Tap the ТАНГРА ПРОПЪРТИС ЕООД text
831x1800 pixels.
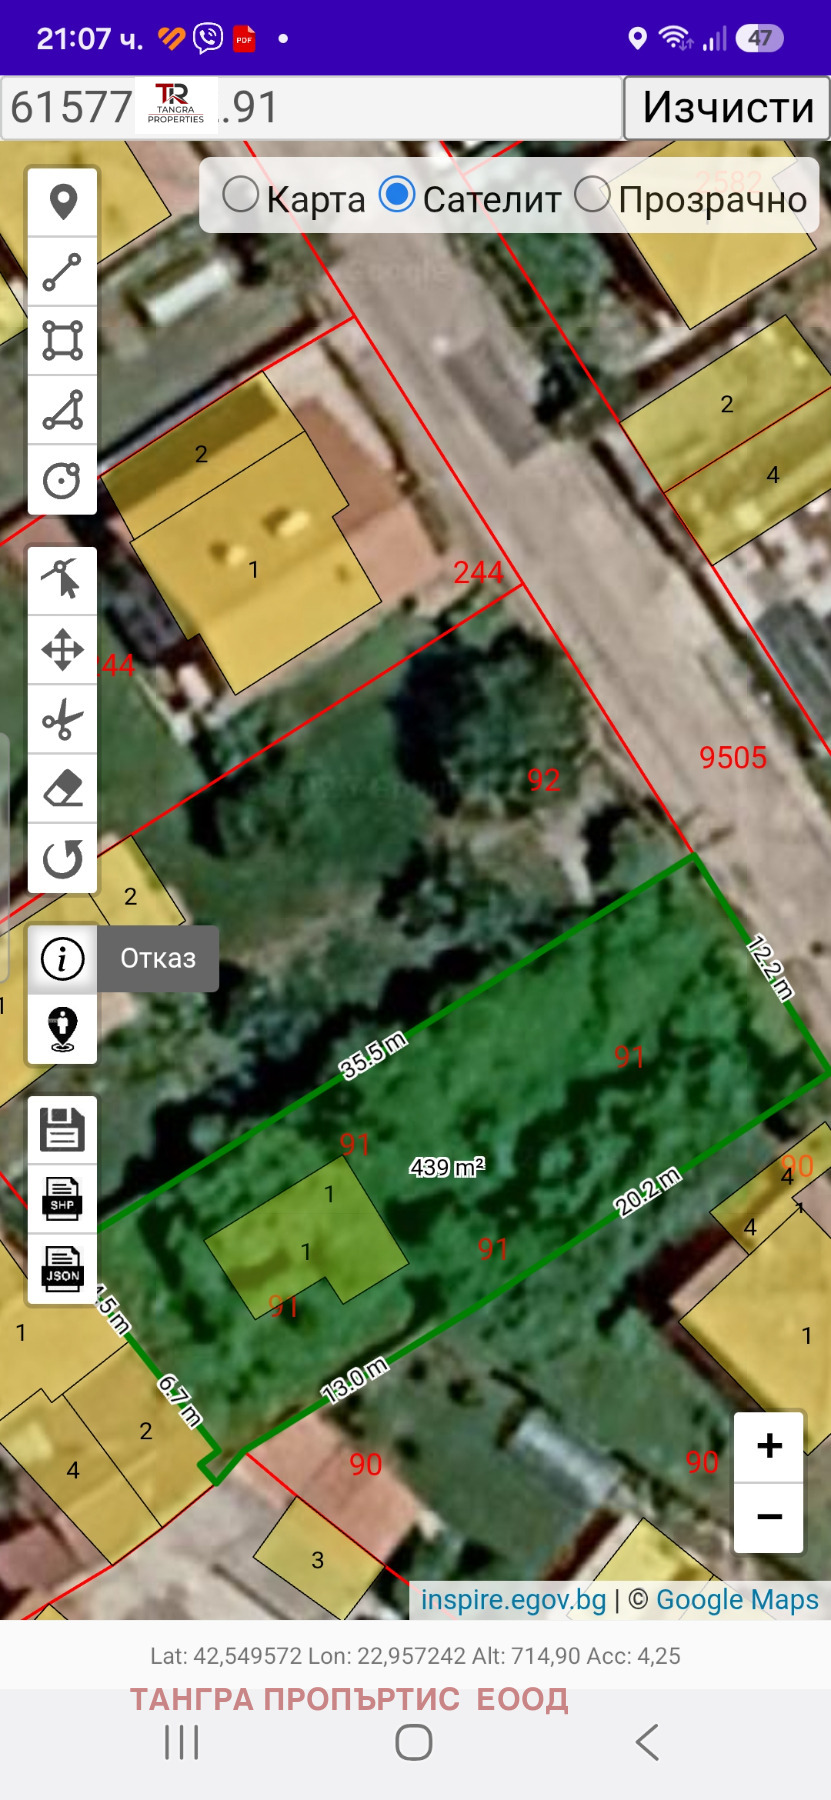pos(350,1699)
